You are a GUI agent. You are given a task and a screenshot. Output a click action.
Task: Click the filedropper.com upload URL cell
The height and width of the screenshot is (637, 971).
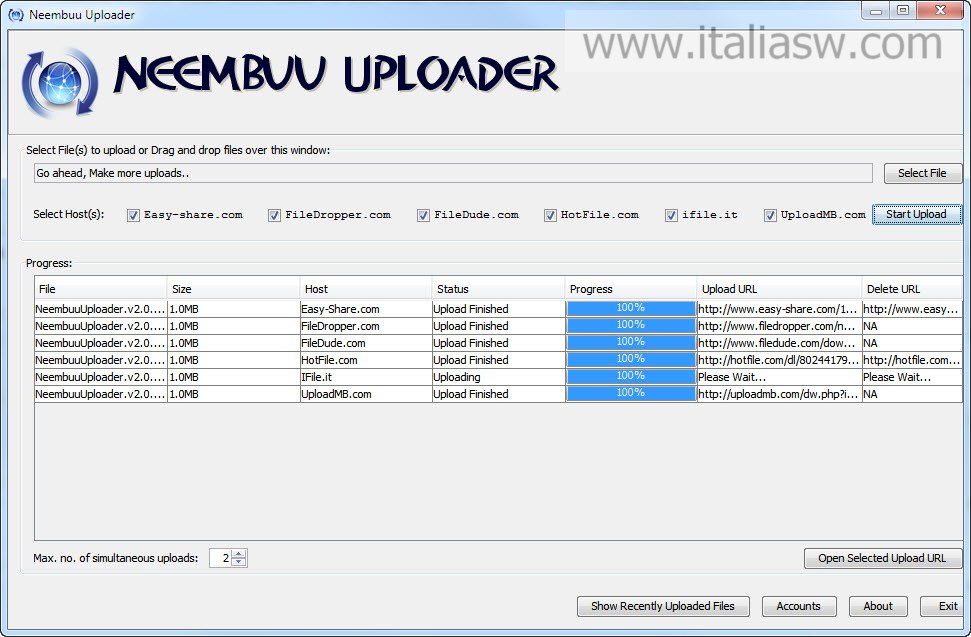tap(779, 326)
